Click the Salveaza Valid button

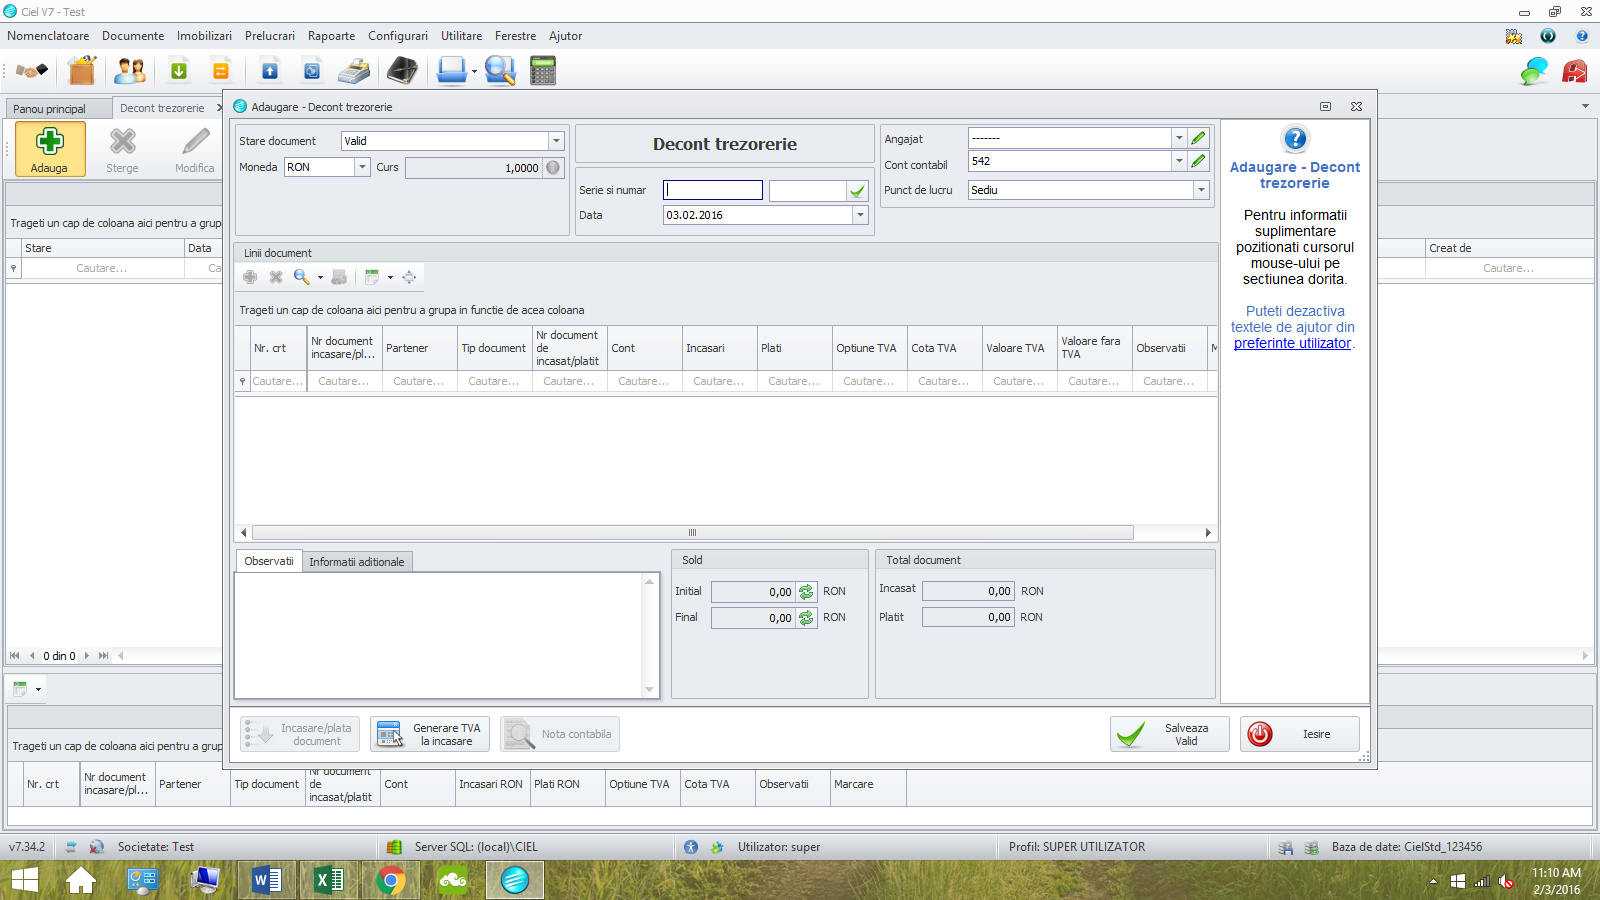(1170, 735)
